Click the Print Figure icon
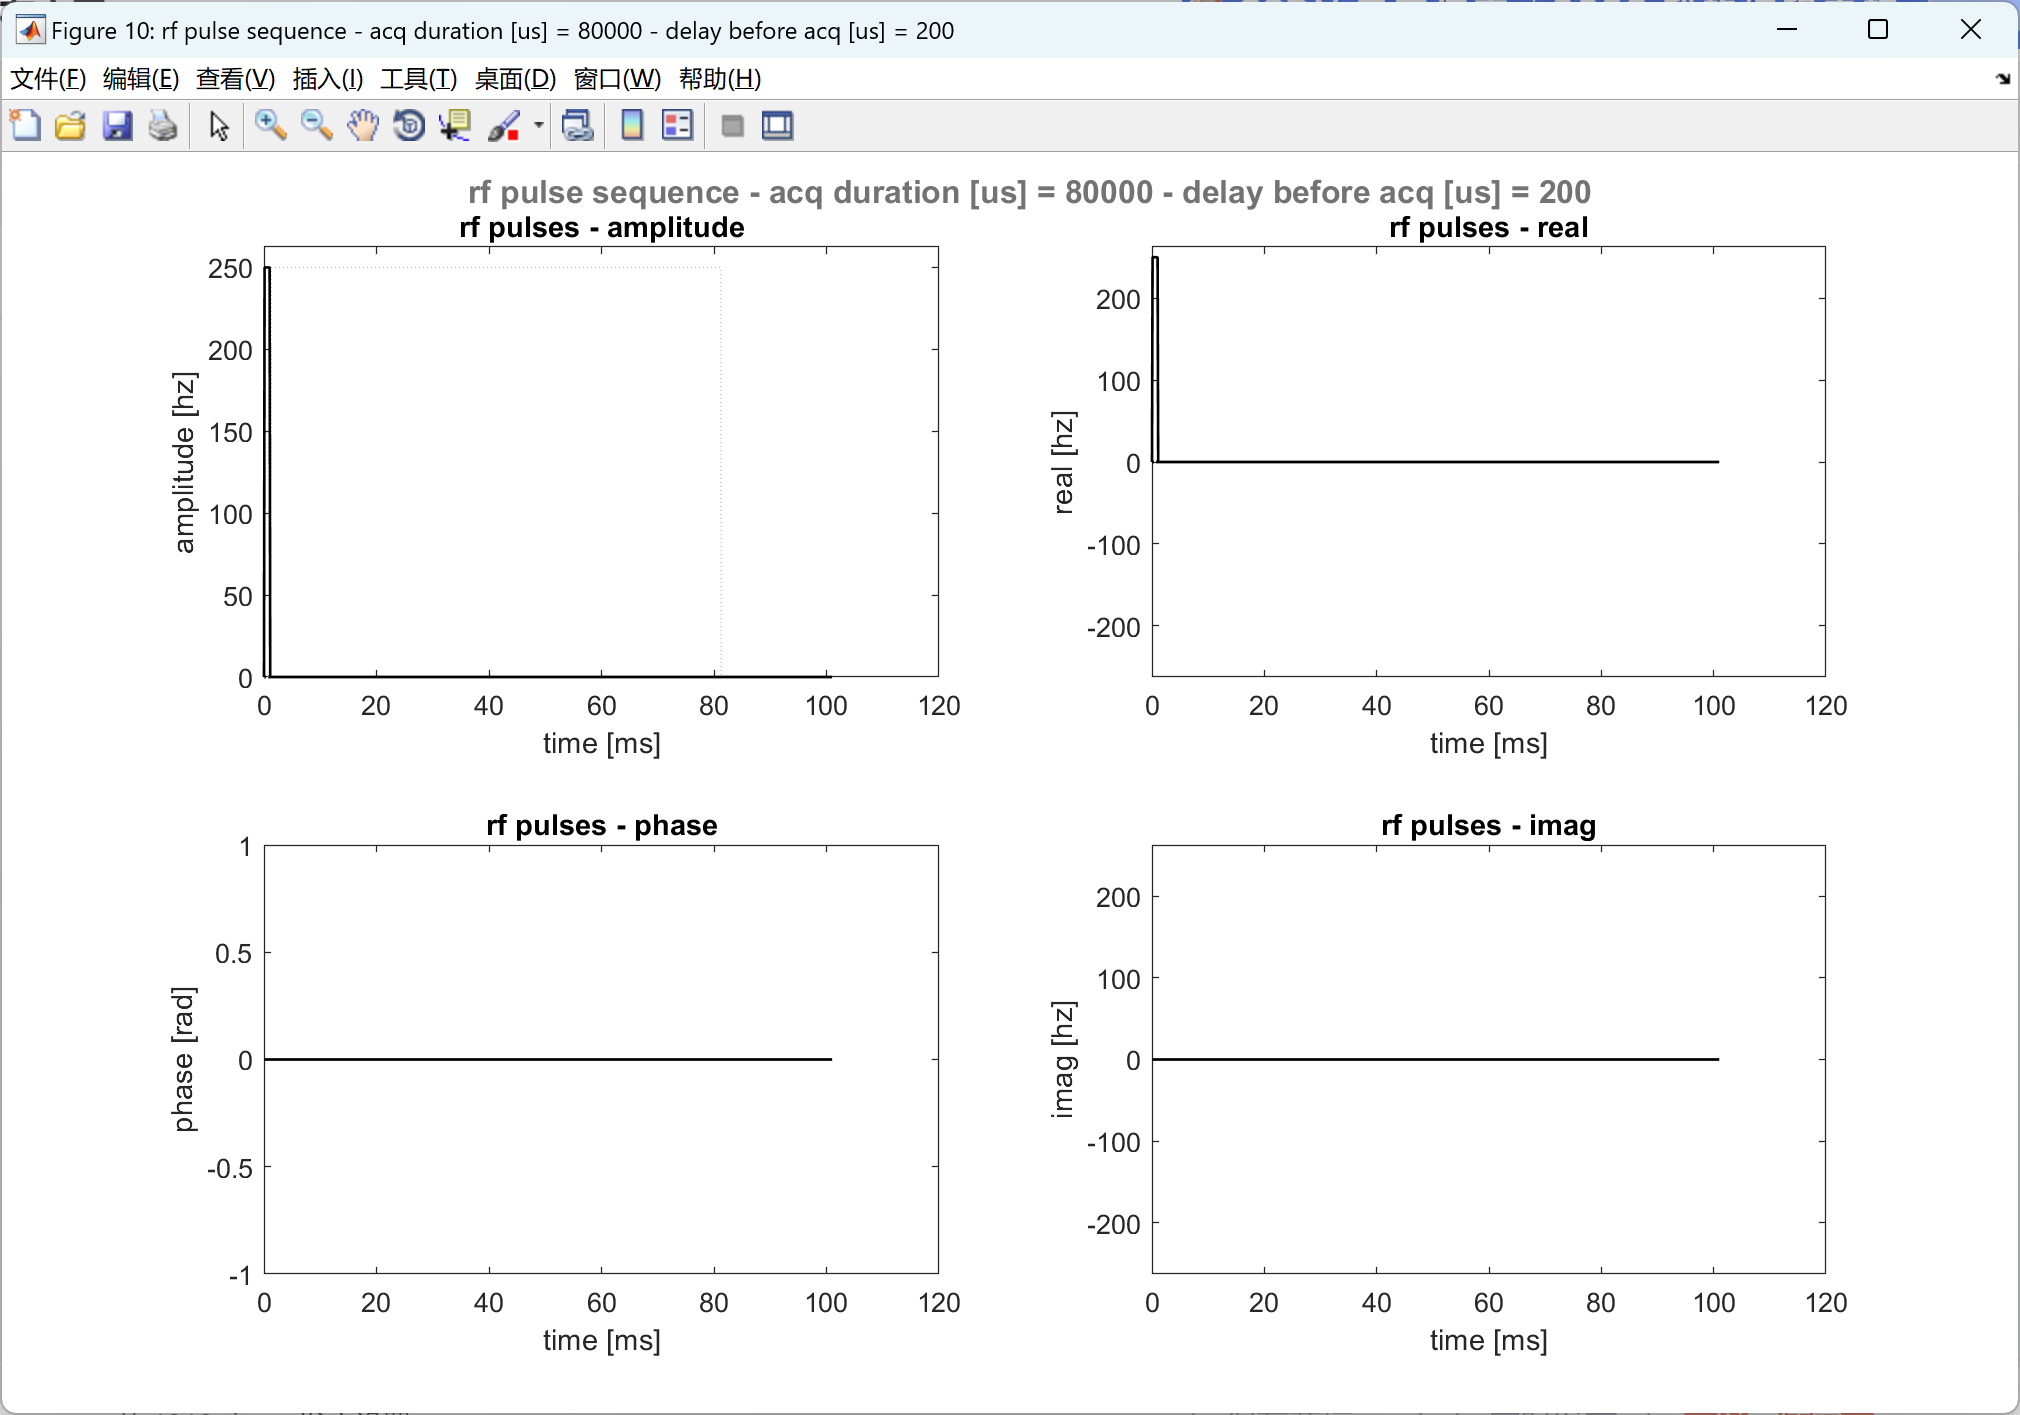Screen dimensions: 2020x1415 (162, 126)
